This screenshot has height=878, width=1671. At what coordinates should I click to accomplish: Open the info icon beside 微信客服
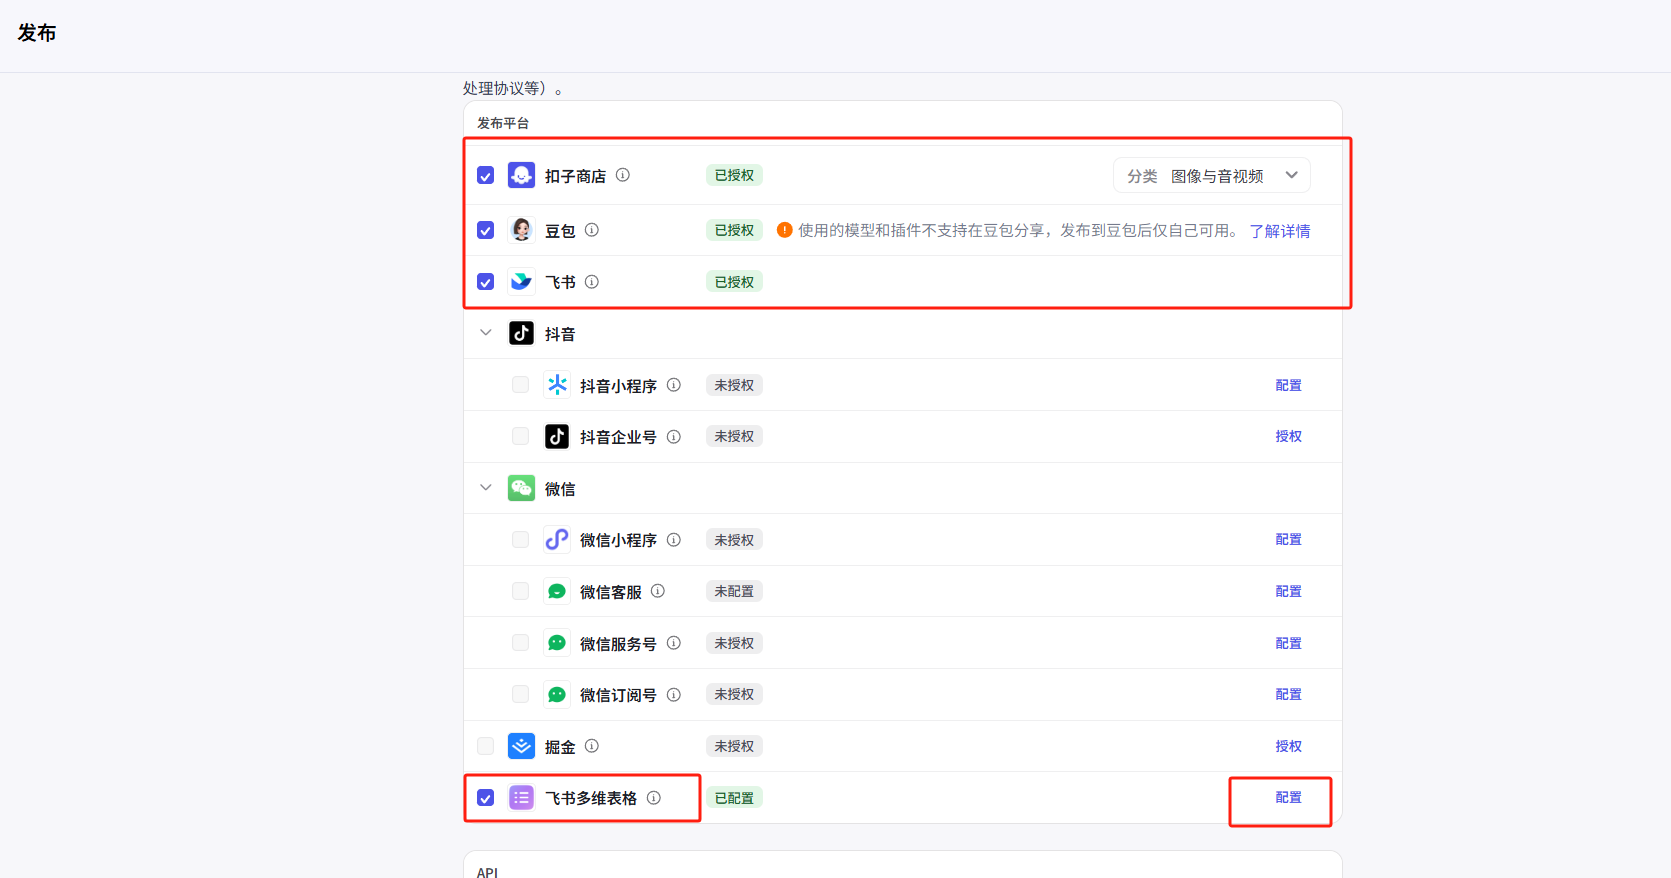tap(658, 591)
